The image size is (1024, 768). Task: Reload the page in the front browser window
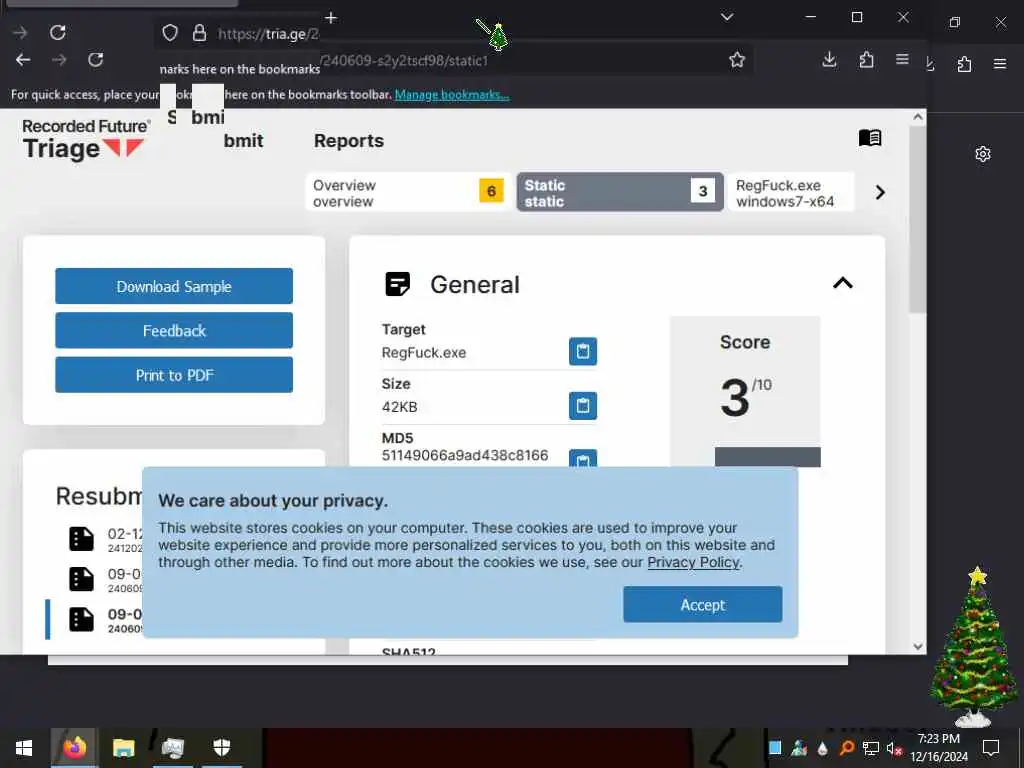(x=95, y=60)
